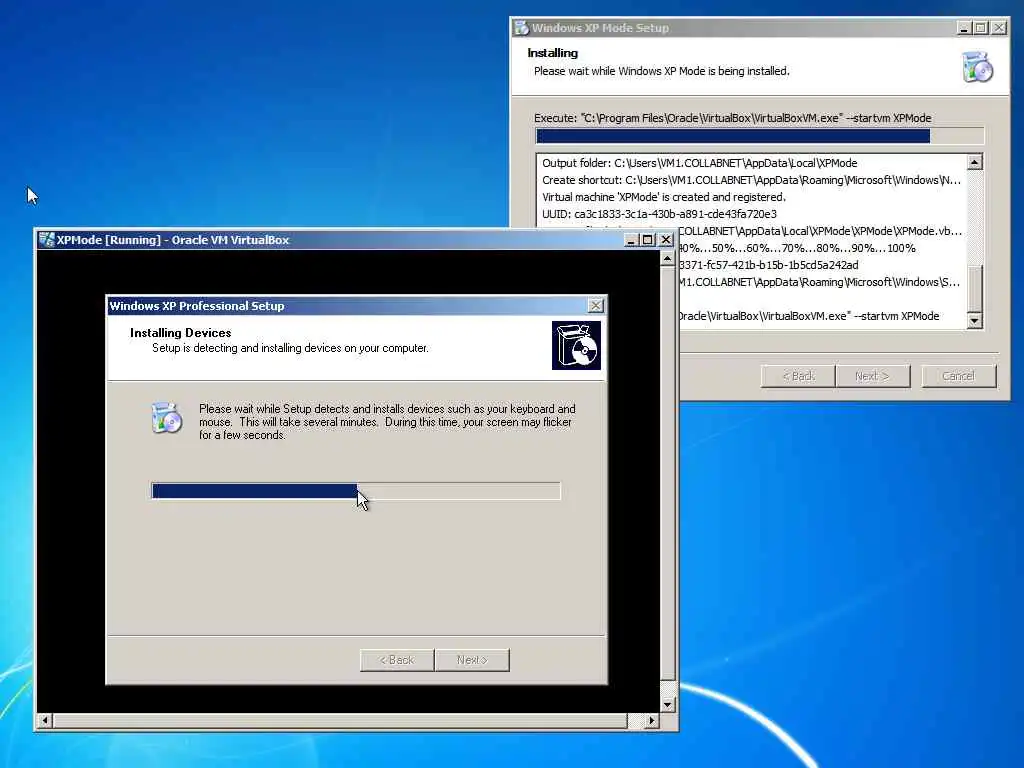Close the Windows XP Mode Setup window
The height and width of the screenshot is (768, 1024).
[999, 27]
